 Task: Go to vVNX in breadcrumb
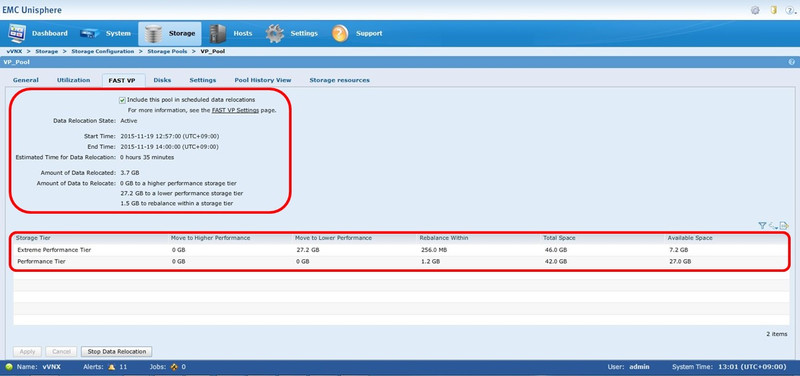(14, 52)
